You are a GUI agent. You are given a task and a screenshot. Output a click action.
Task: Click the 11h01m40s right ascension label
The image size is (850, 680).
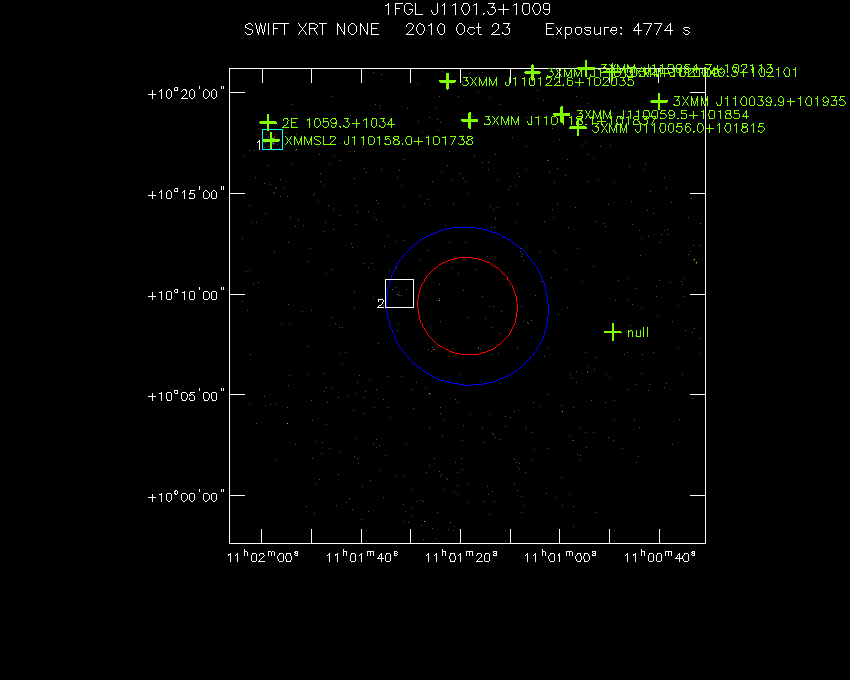(362, 557)
